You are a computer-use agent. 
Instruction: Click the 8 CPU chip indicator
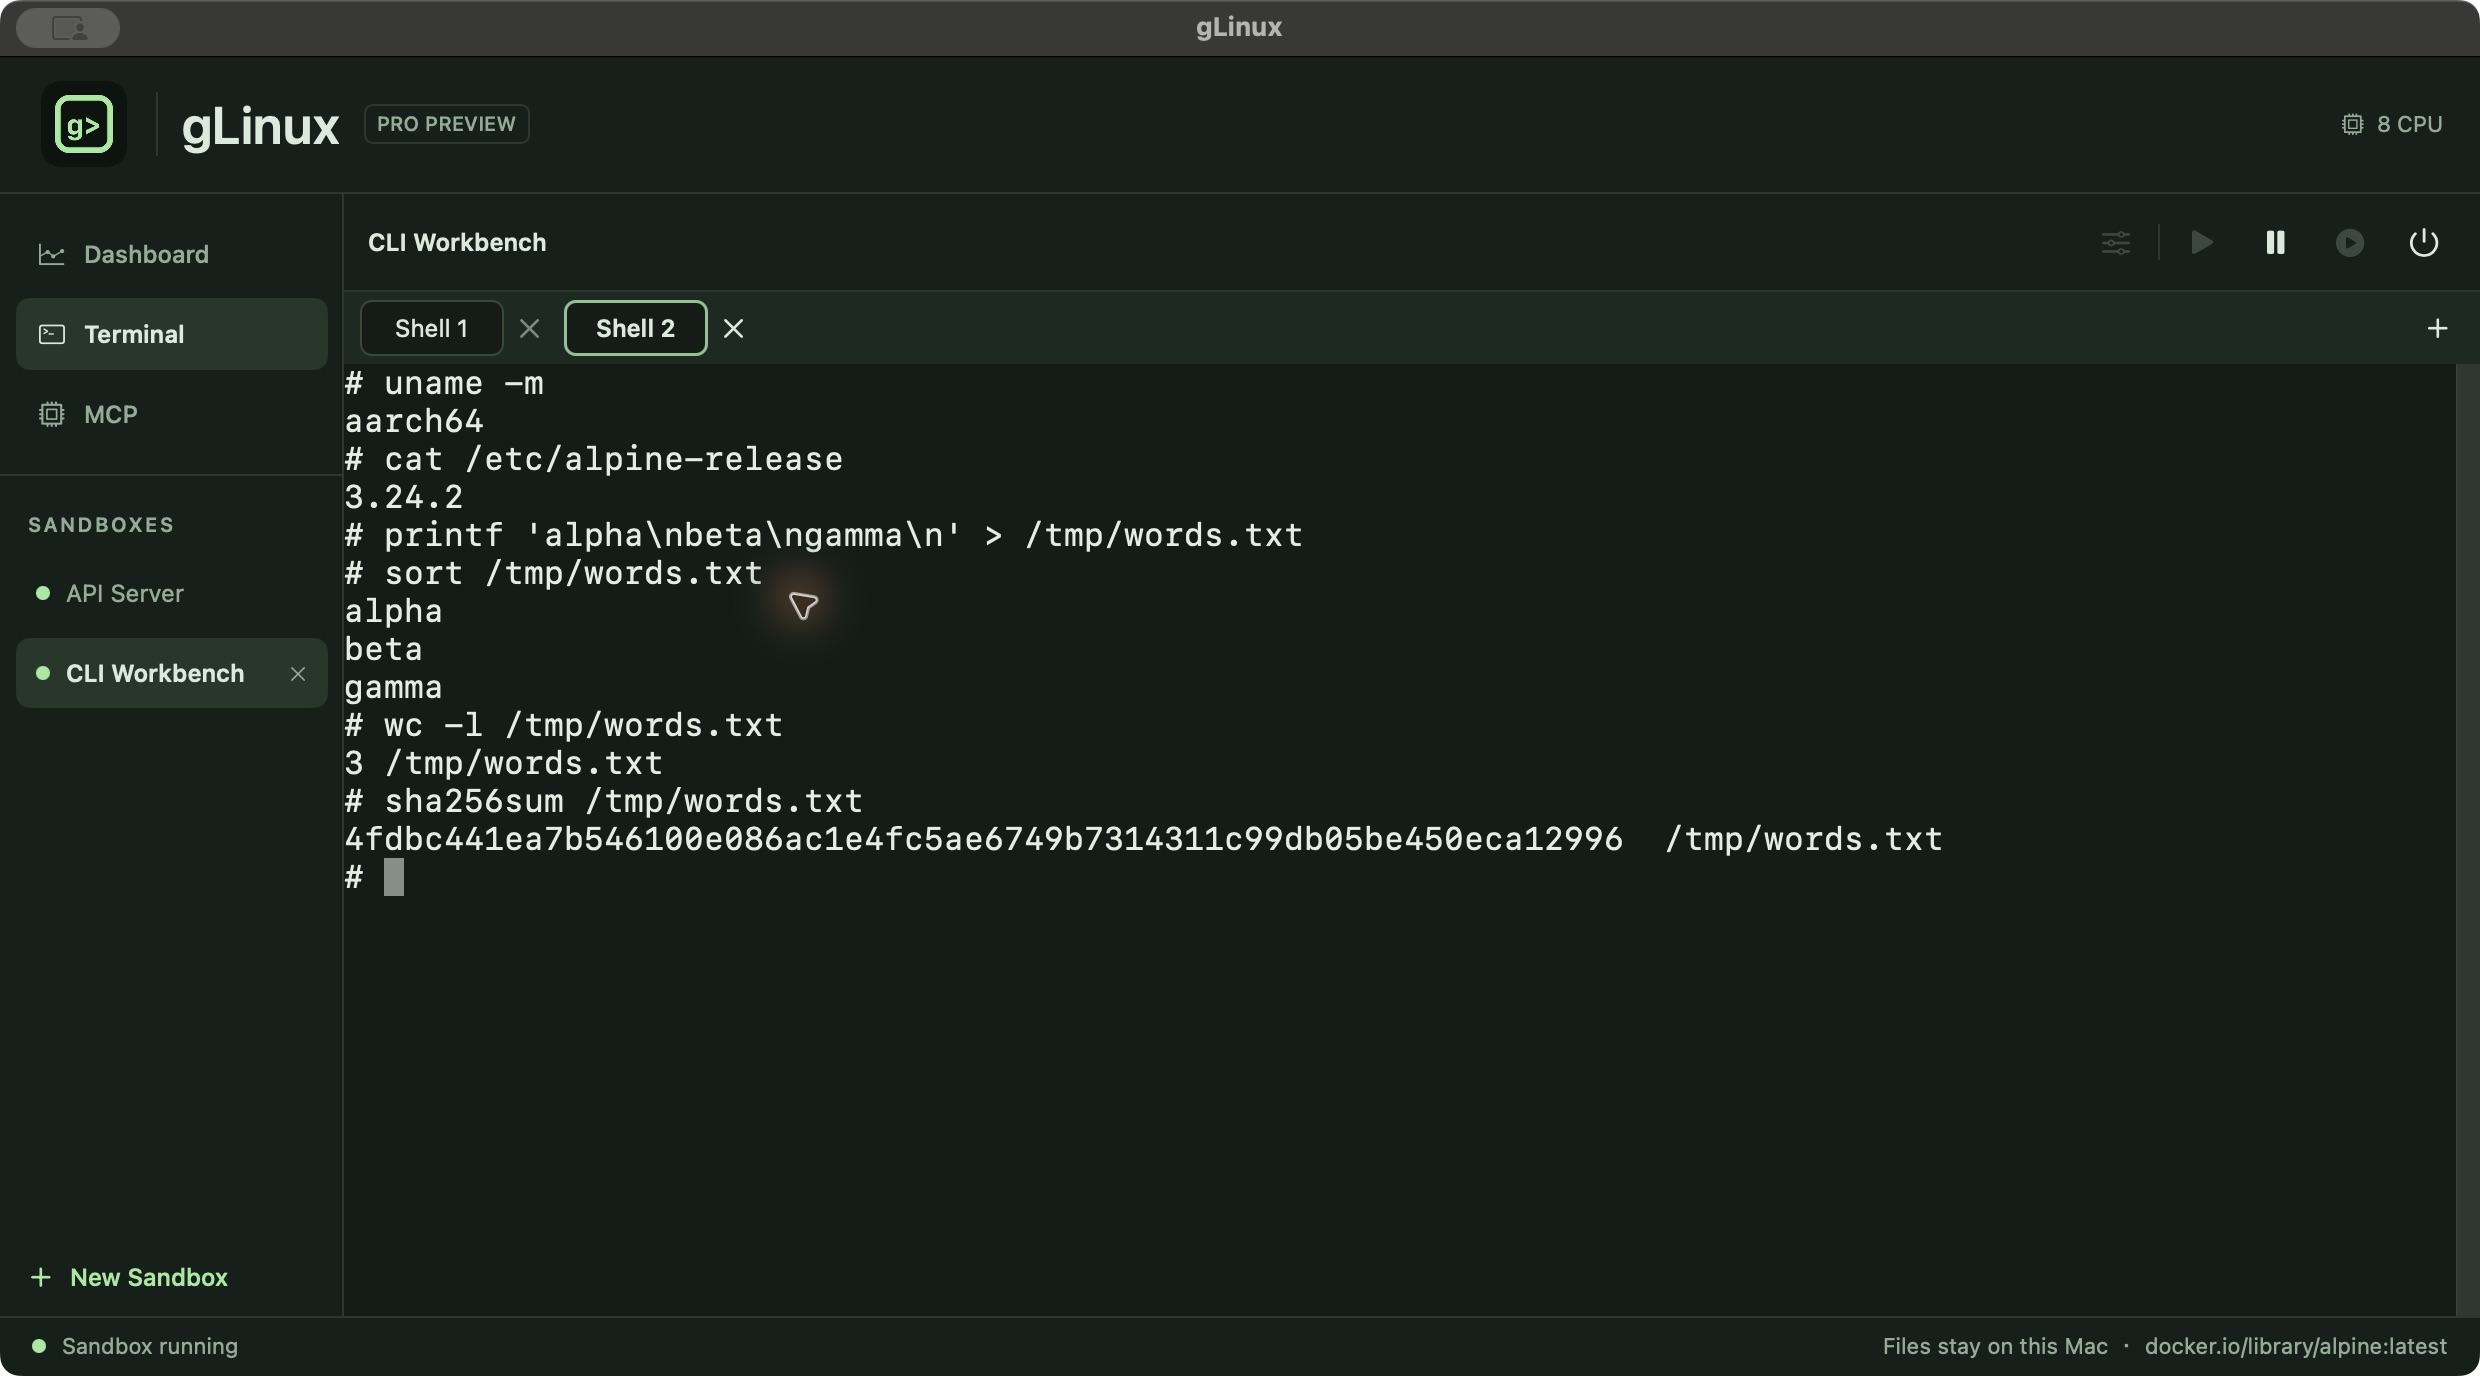2392,124
